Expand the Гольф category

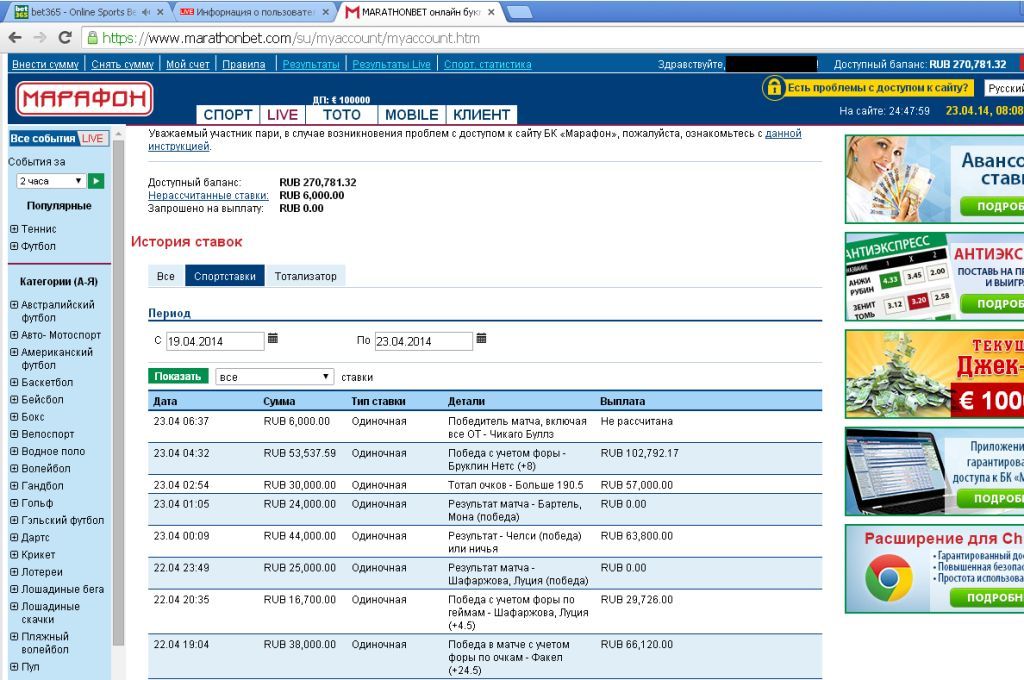tap(14, 503)
